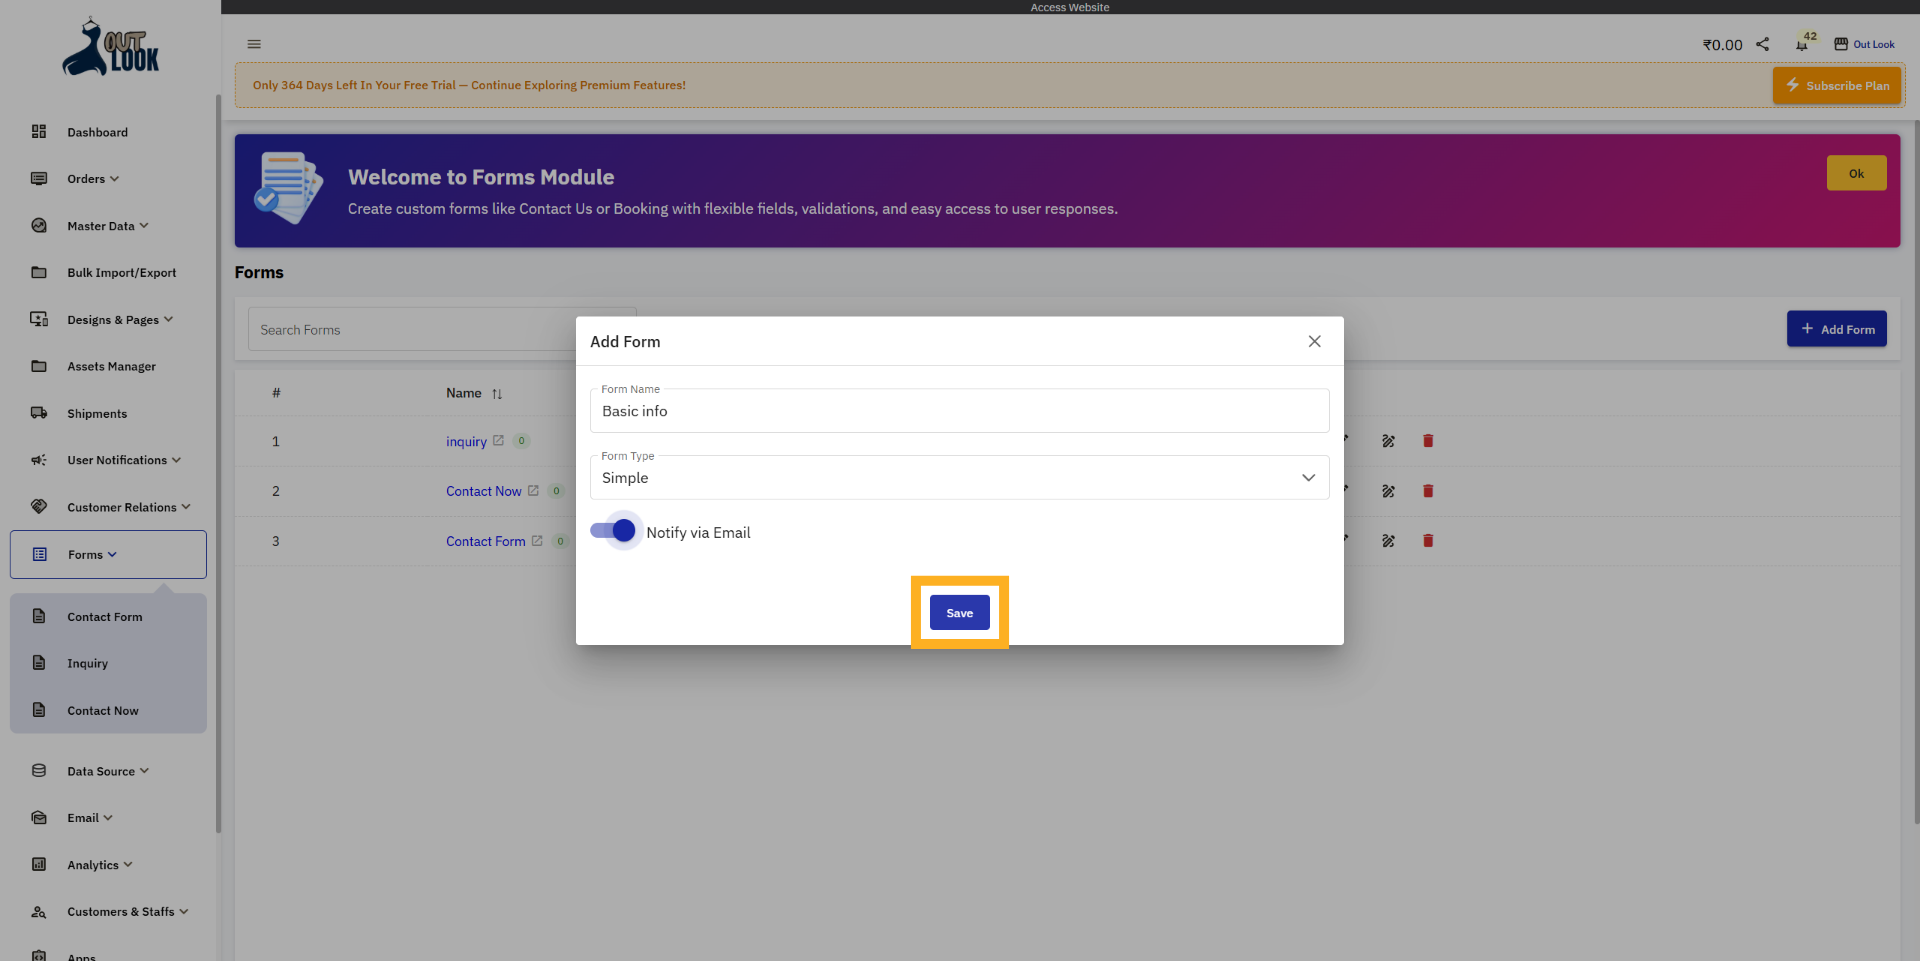This screenshot has width=1920, height=961.
Task: Click the Save button in Add Form dialog
Action: 959,612
